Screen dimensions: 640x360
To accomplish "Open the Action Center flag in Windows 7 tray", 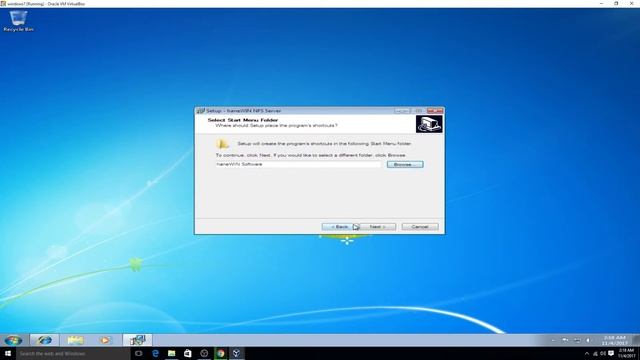I will [x=566, y=340].
